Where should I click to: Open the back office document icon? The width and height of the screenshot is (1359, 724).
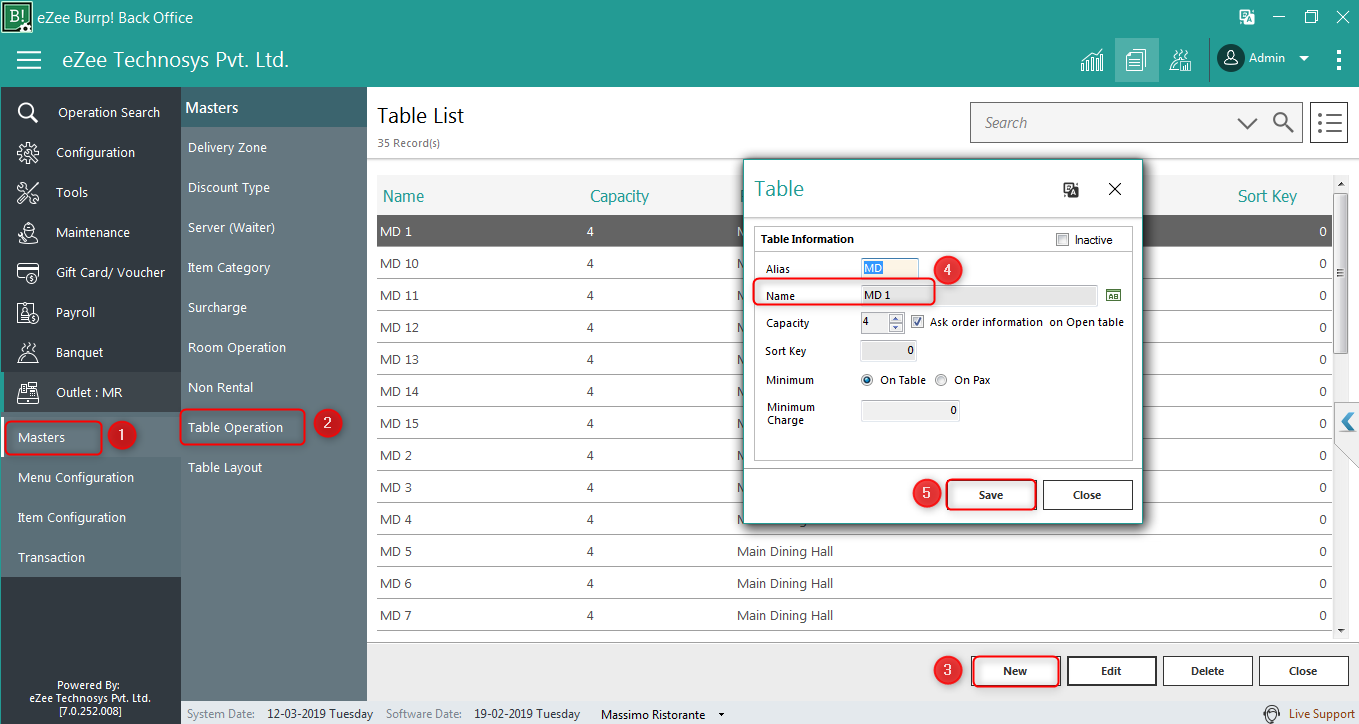1136,60
